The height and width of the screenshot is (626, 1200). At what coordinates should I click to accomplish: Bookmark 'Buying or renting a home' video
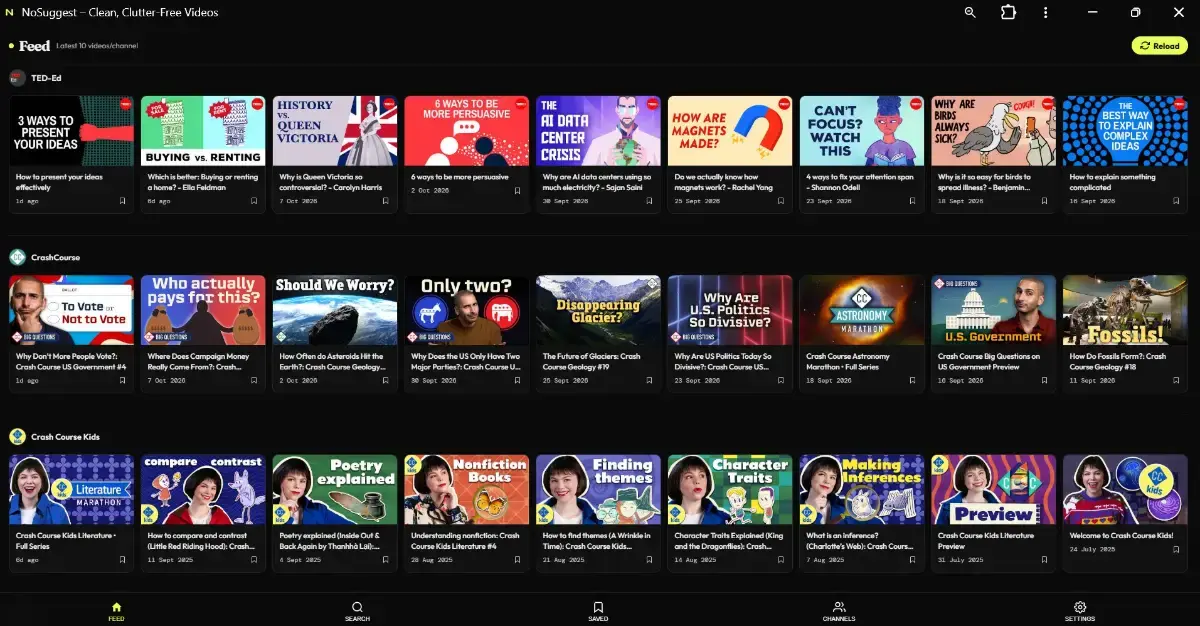click(x=255, y=201)
